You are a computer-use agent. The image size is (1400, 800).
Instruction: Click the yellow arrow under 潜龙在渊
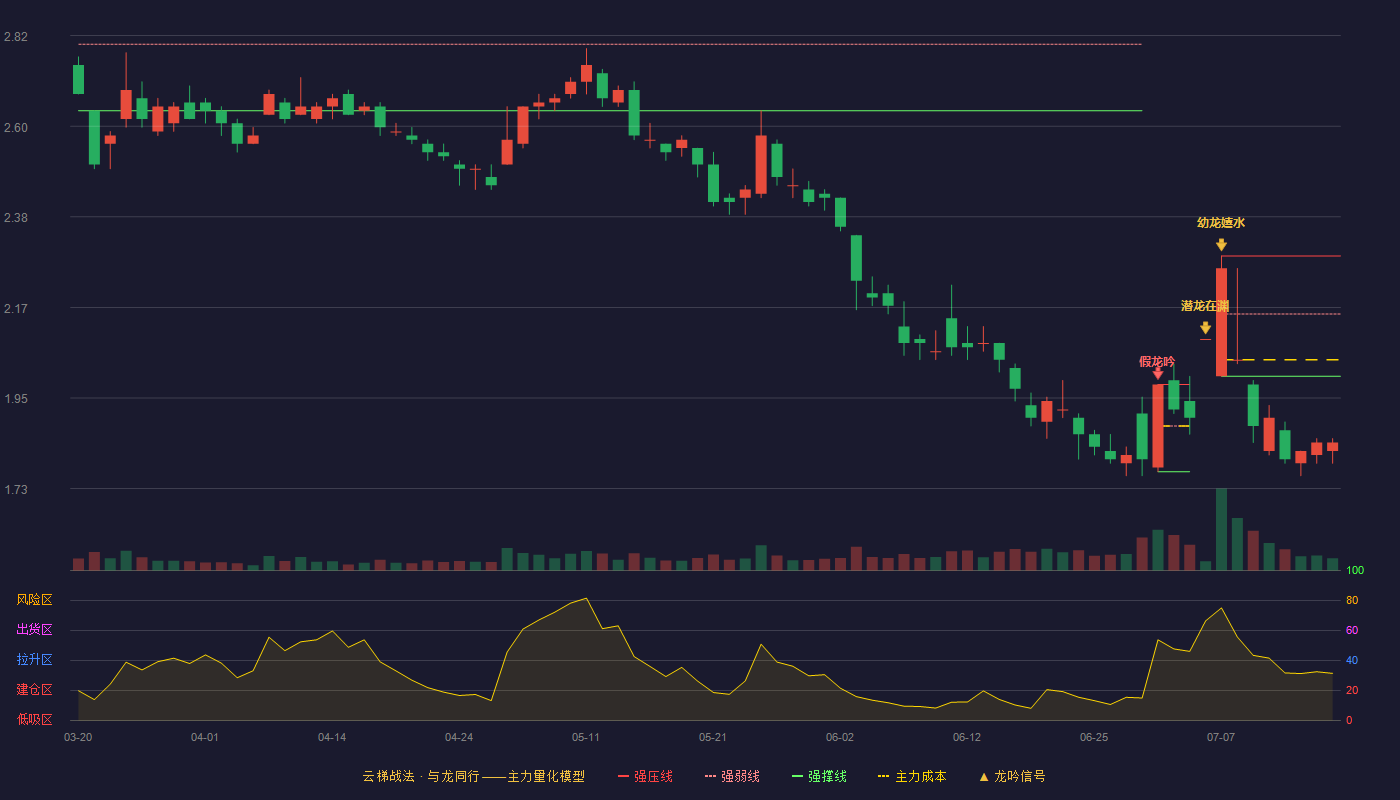pos(1205,327)
